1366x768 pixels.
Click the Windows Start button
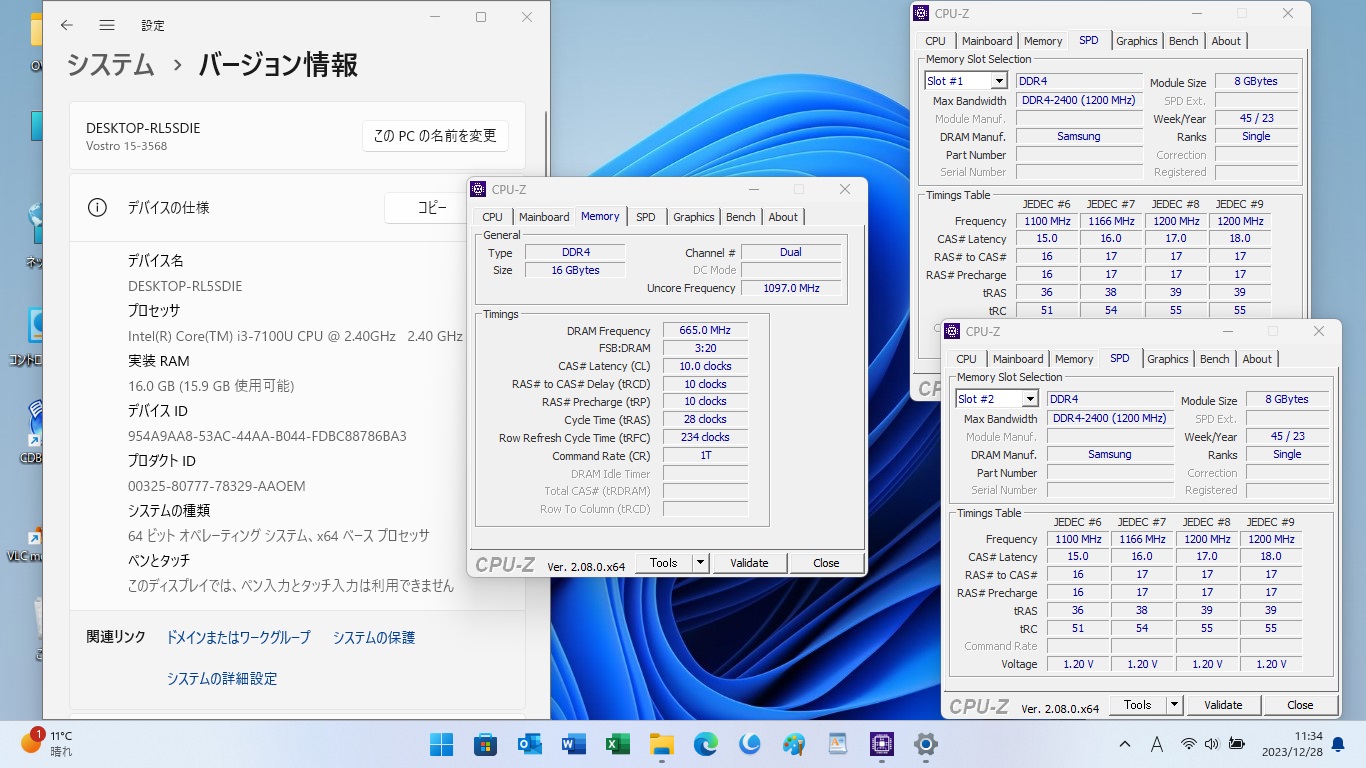(x=441, y=744)
